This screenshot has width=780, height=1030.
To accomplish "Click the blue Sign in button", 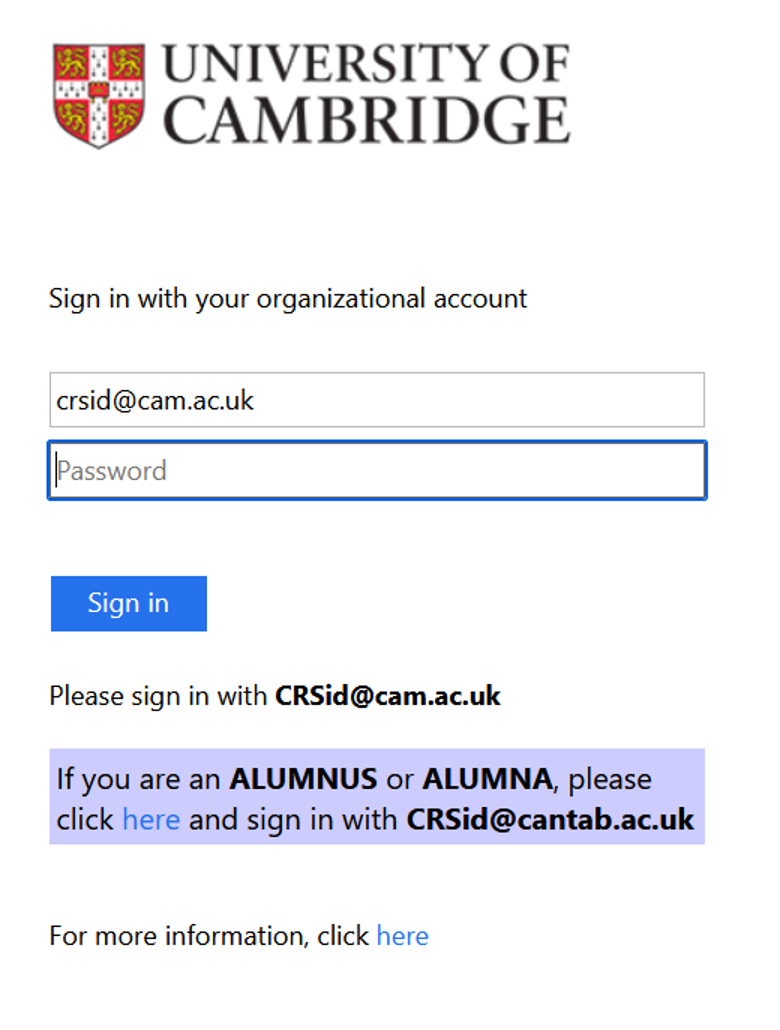I will point(129,604).
